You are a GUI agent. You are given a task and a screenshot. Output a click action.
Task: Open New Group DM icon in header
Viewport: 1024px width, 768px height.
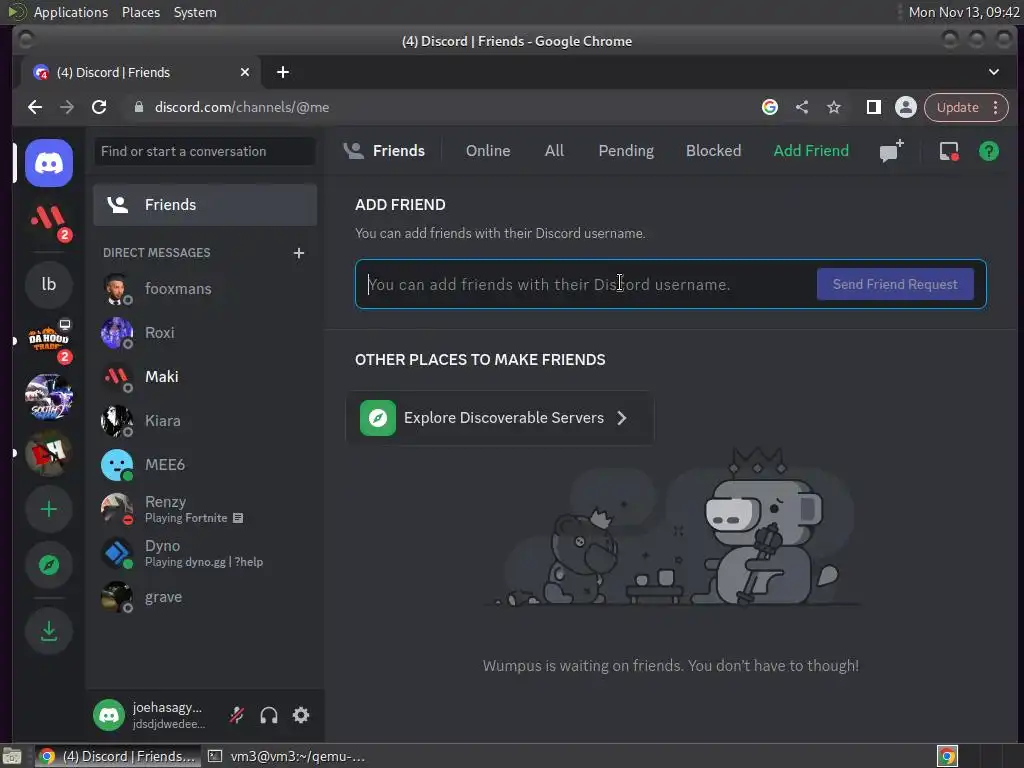tap(891, 151)
